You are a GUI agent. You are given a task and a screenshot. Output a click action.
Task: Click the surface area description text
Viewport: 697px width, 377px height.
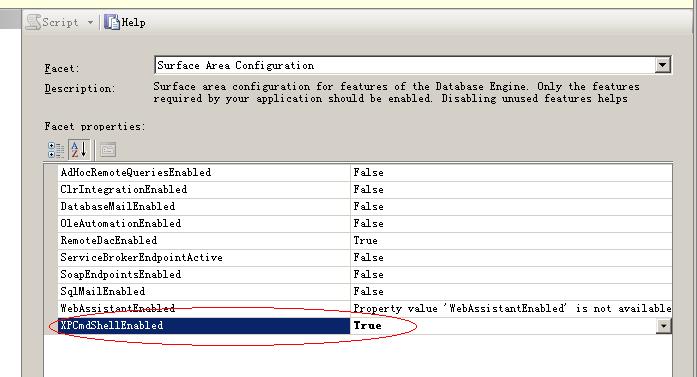tap(397, 92)
